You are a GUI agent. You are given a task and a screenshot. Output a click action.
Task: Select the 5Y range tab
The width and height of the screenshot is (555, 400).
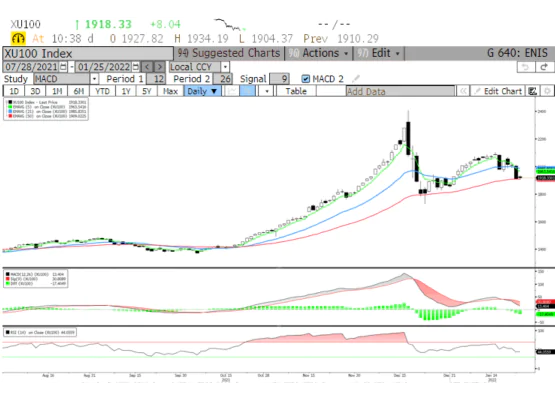pos(147,91)
